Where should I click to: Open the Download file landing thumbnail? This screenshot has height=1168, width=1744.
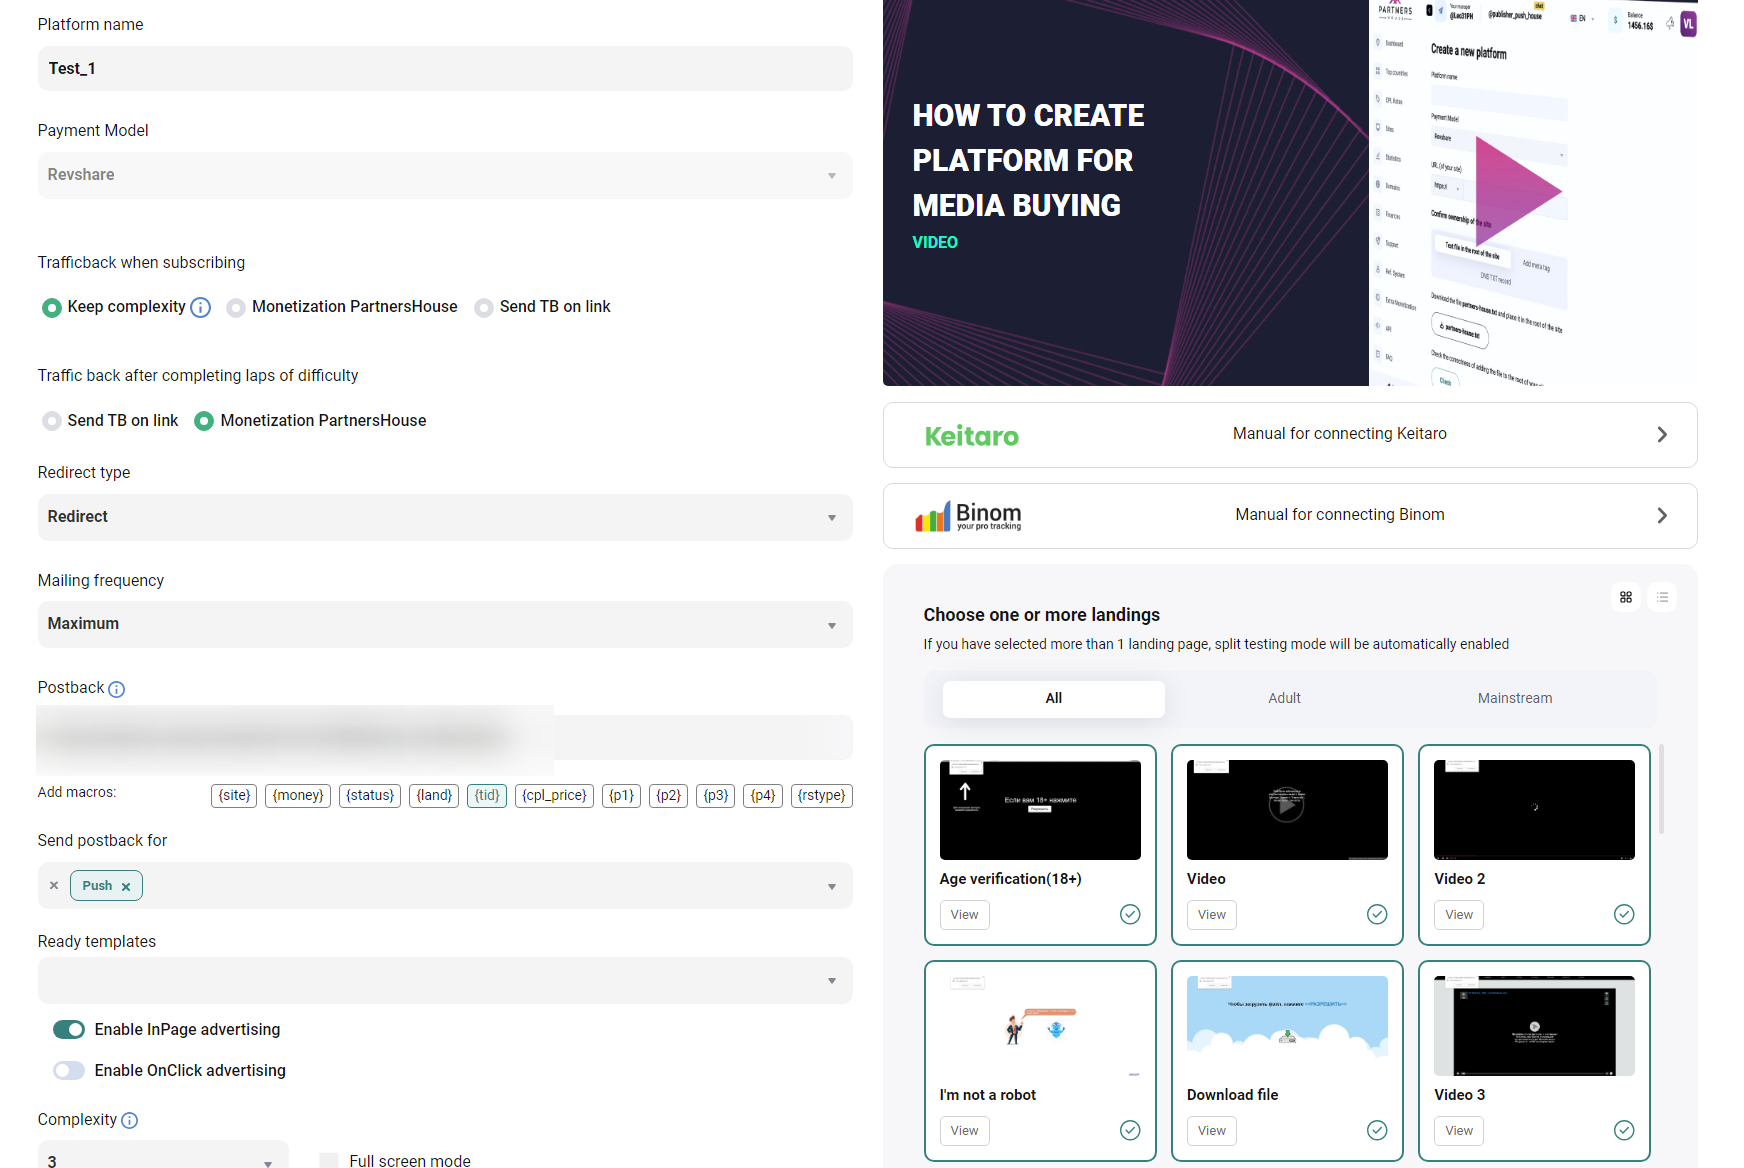[1287, 1026]
